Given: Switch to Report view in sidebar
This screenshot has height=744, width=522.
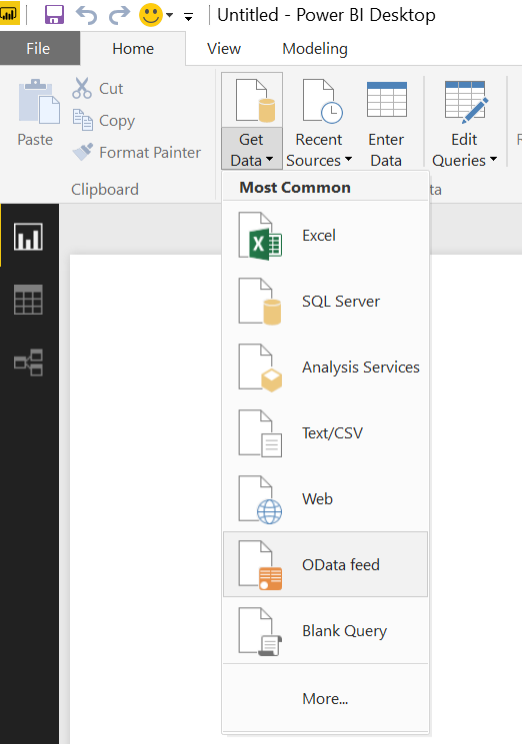Looking at the screenshot, I should [x=28, y=236].
